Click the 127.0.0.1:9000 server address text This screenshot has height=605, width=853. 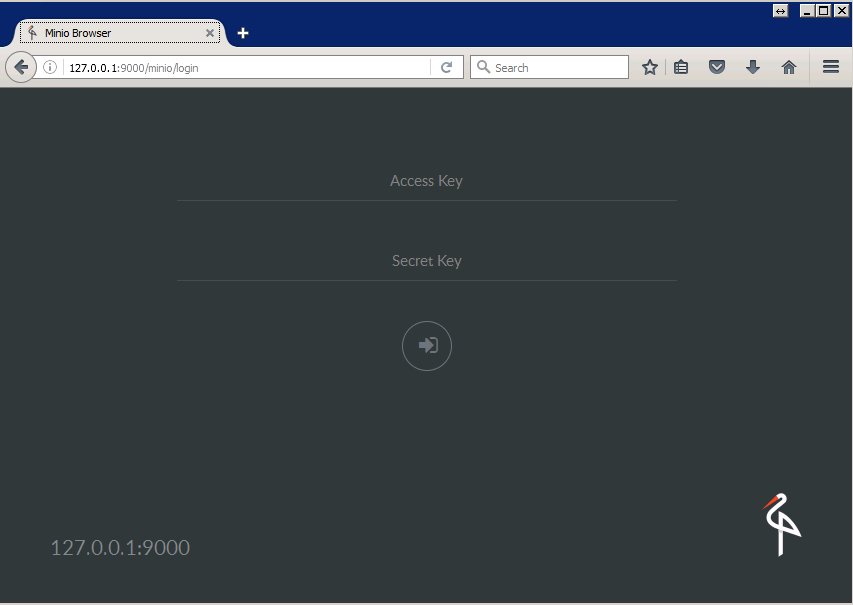[x=120, y=547]
